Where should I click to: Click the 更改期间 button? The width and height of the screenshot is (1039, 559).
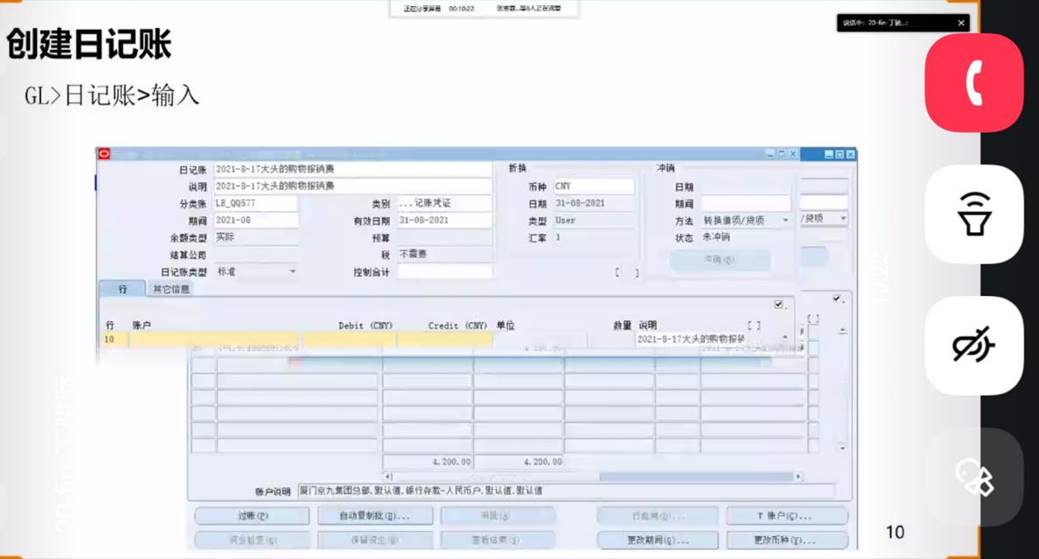(655, 540)
